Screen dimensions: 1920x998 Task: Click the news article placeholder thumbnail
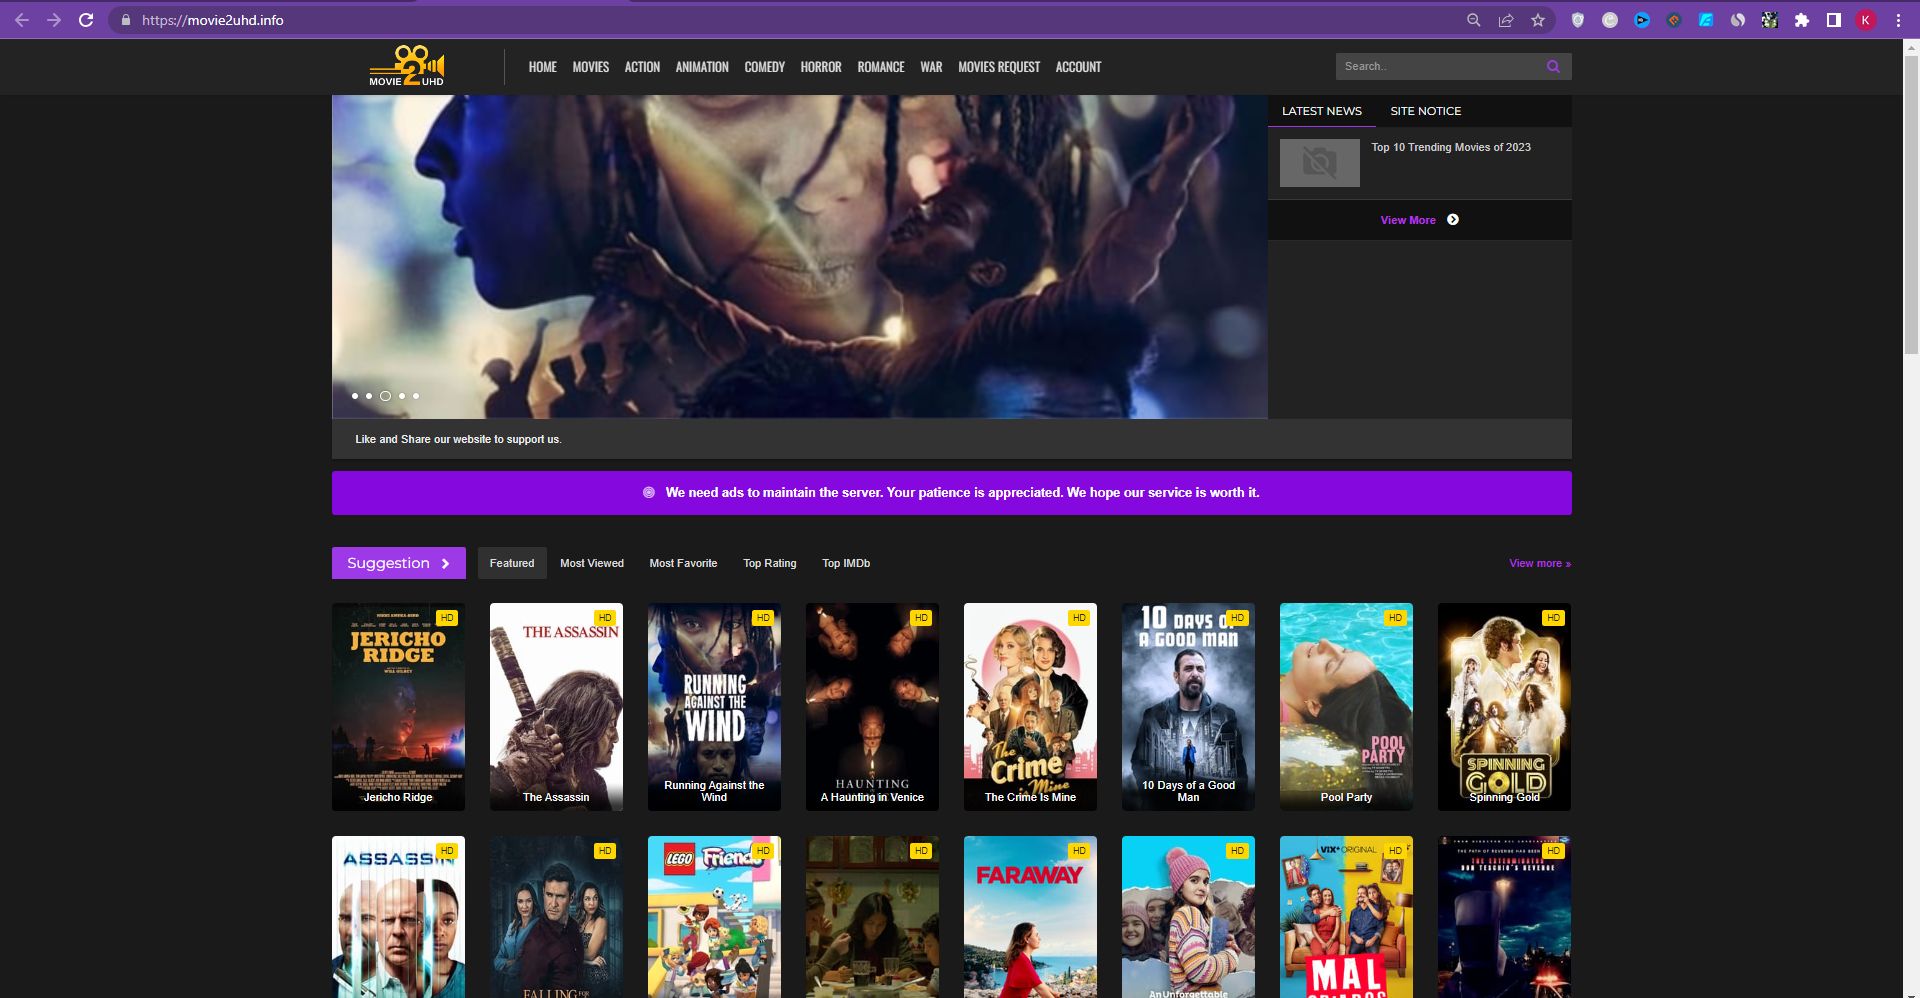tap(1320, 162)
